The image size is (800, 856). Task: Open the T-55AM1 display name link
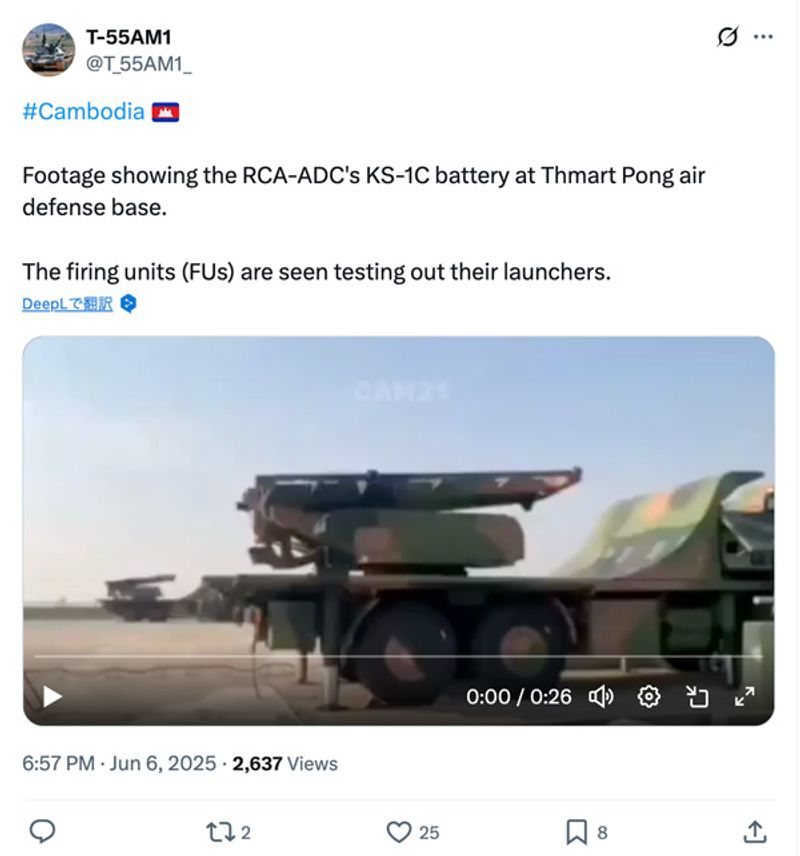pos(129,38)
